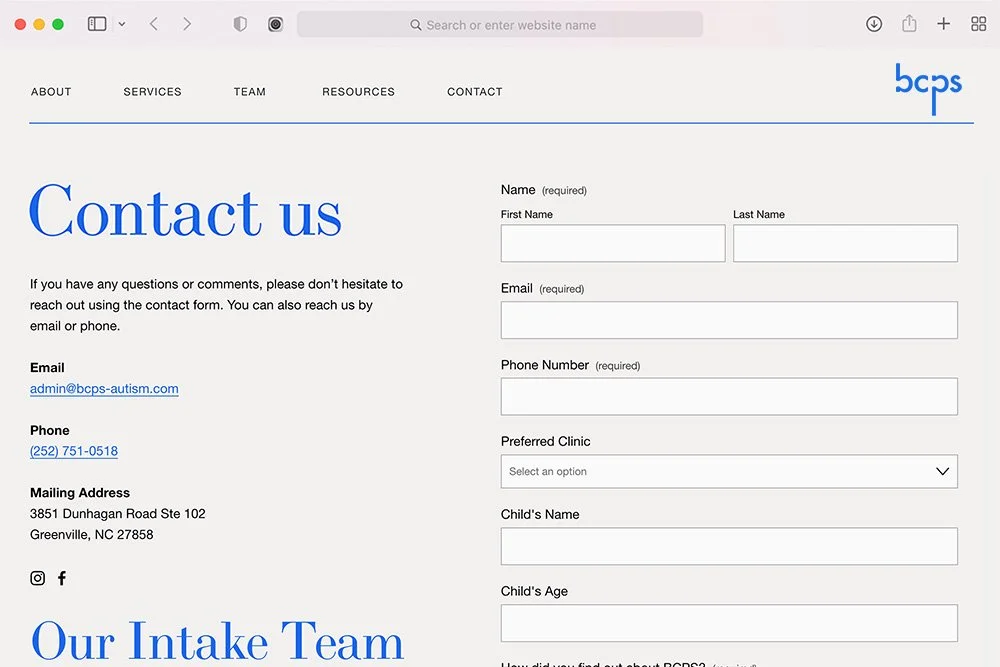The height and width of the screenshot is (667, 1000).
Task: Select the SERVICES navigation item
Action: click(152, 91)
